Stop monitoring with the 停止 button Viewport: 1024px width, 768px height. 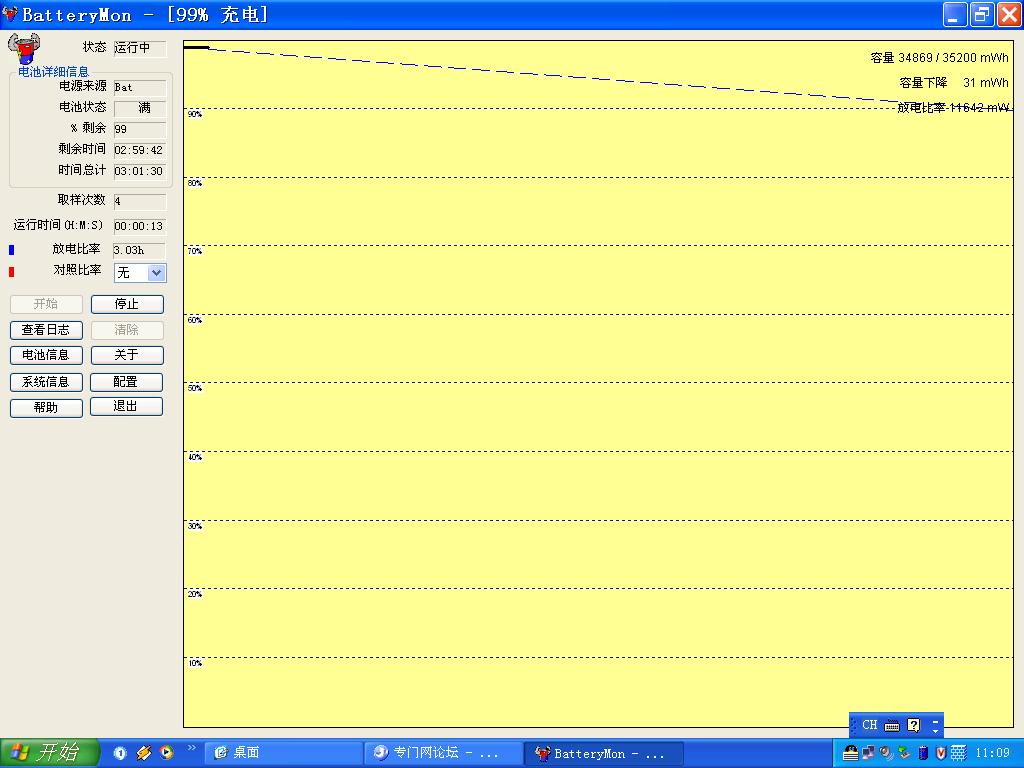pyautogui.click(x=127, y=304)
